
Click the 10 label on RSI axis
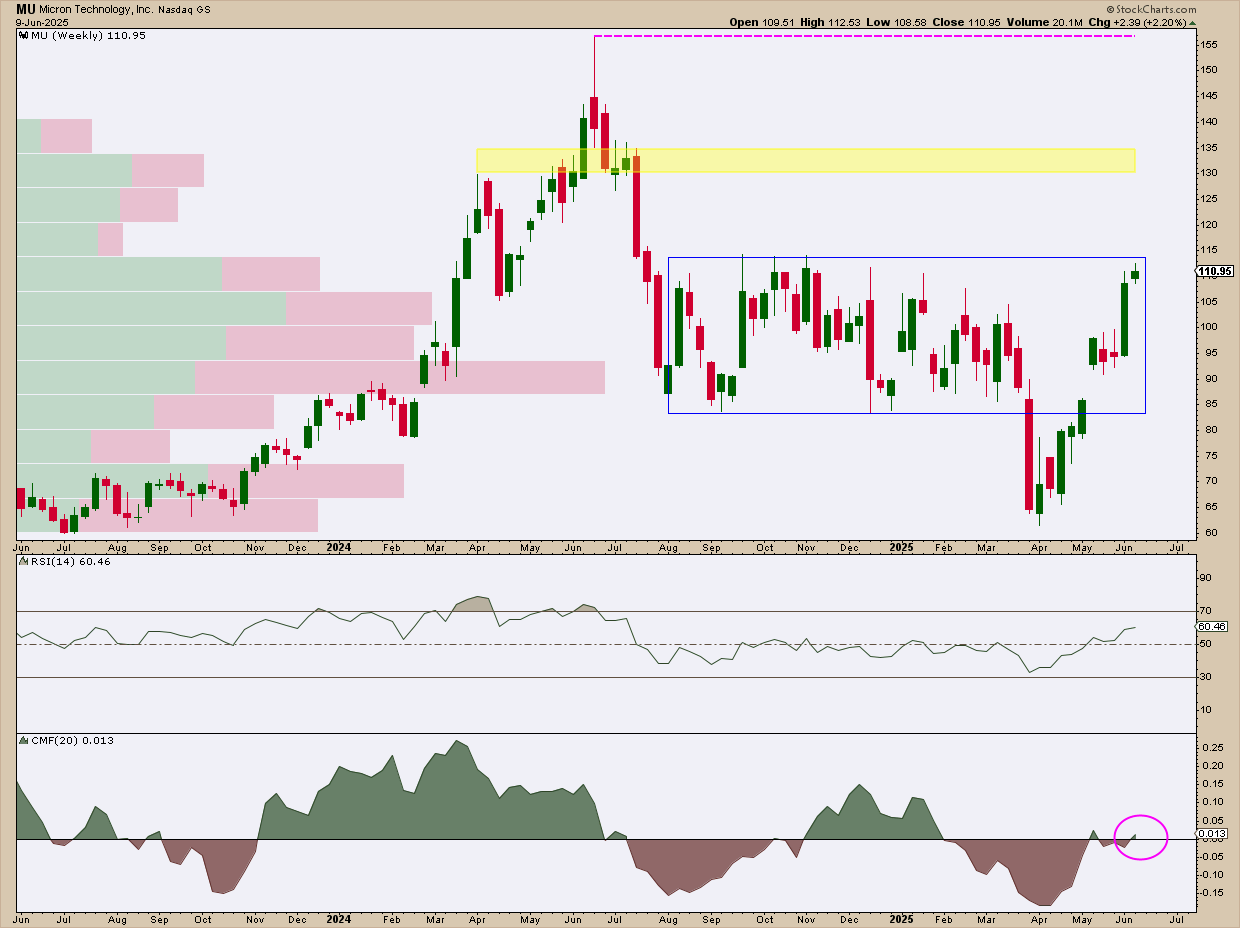click(x=1208, y=710)
